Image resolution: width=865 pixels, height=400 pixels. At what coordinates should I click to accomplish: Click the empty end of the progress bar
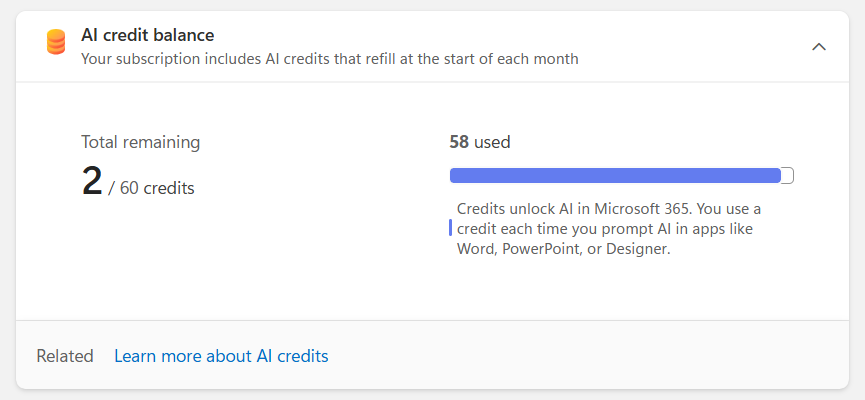point(788,176)
